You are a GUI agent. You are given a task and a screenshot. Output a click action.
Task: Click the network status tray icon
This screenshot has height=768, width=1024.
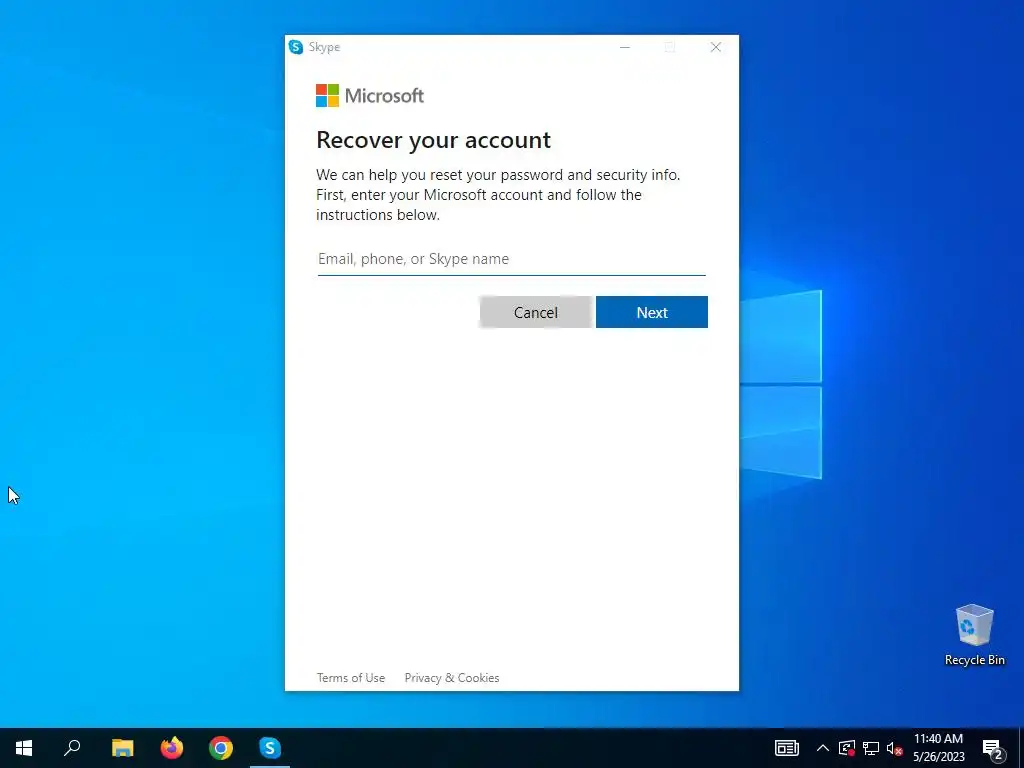point(871,748)
